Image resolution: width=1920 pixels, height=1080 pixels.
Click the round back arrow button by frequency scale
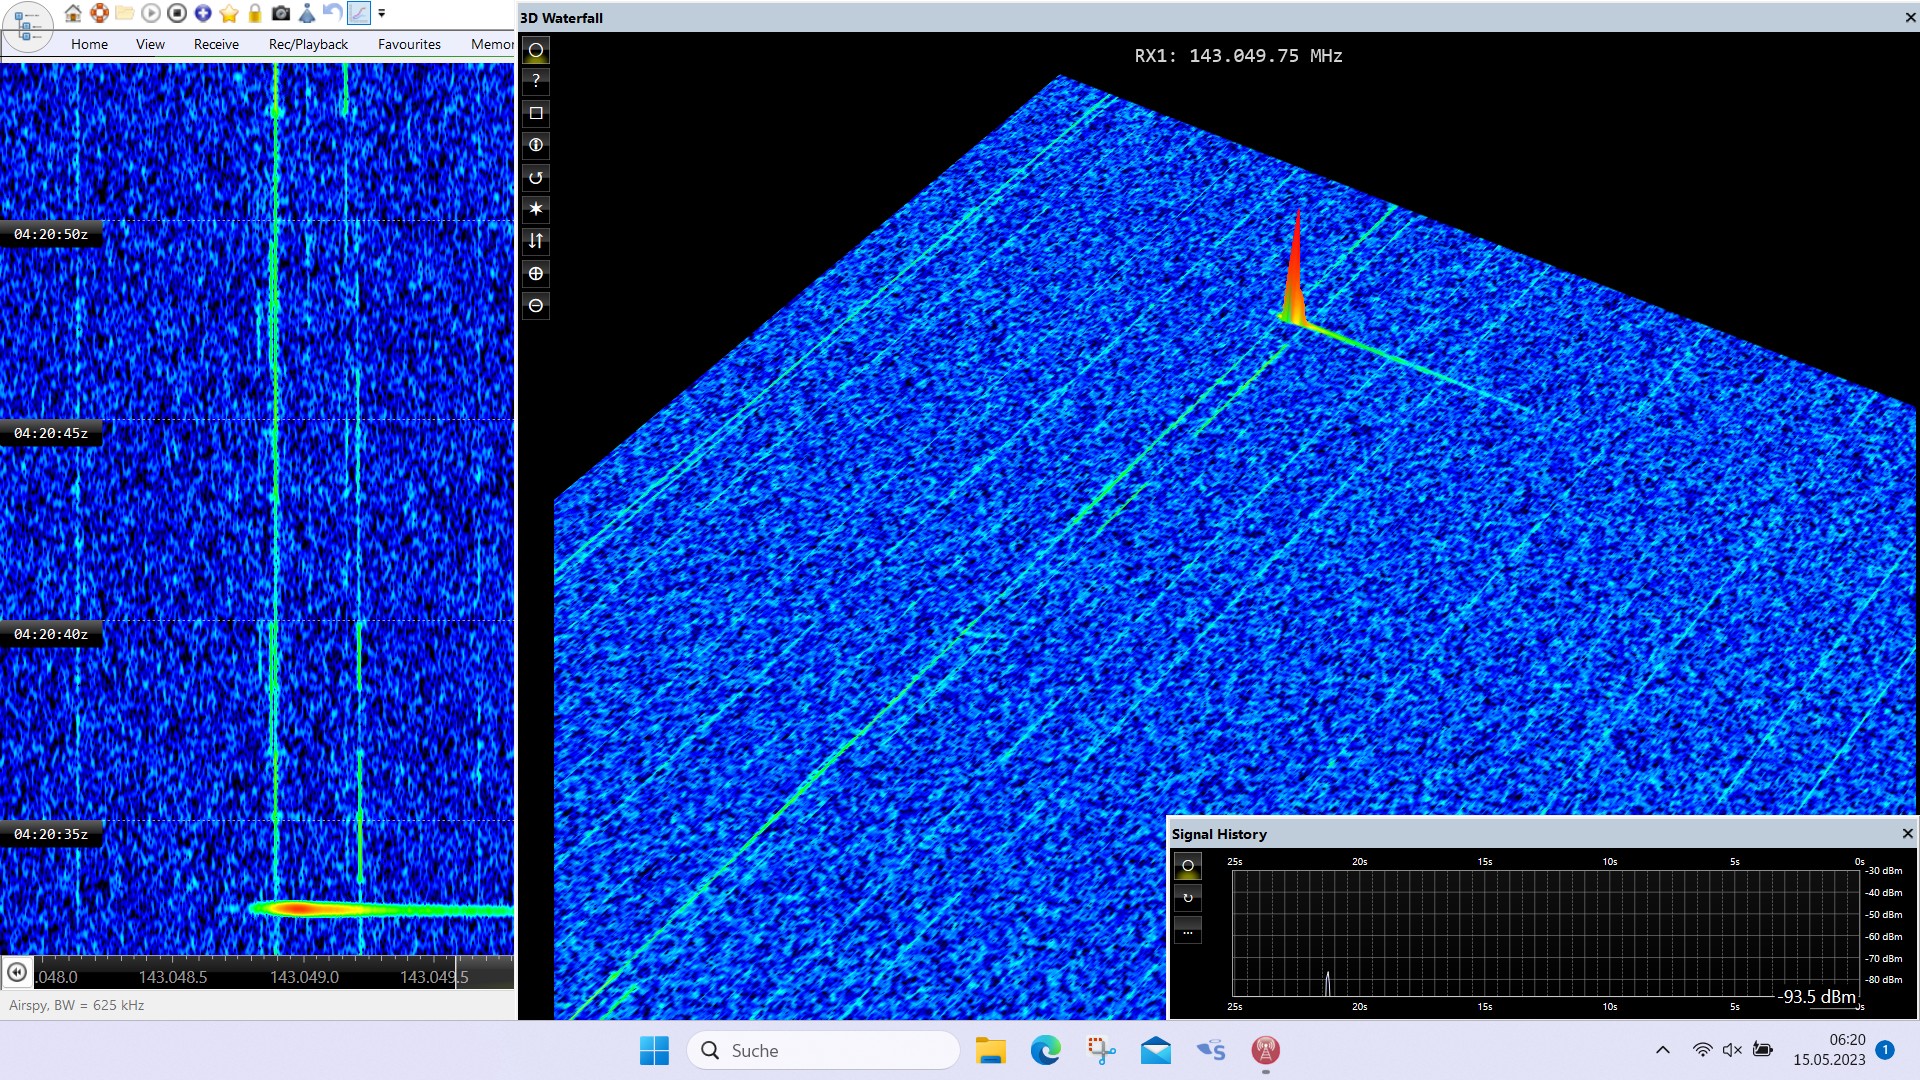[x=17, y=972]
